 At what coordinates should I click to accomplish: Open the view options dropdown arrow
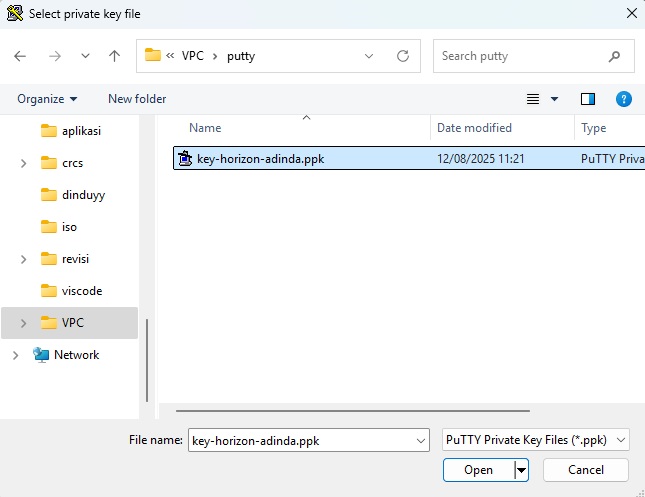click(x=555, y=99)
